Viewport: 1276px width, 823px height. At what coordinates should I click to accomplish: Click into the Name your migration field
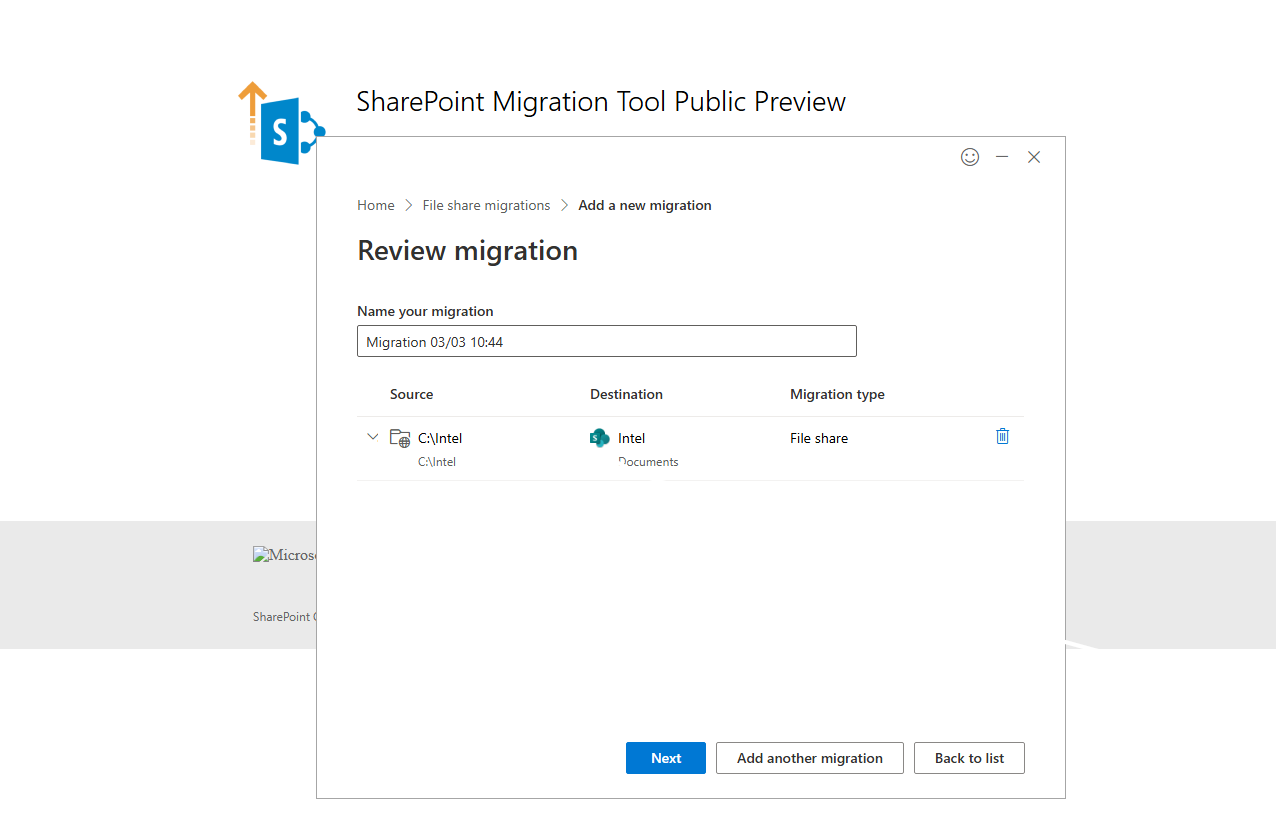click(606, 341)
